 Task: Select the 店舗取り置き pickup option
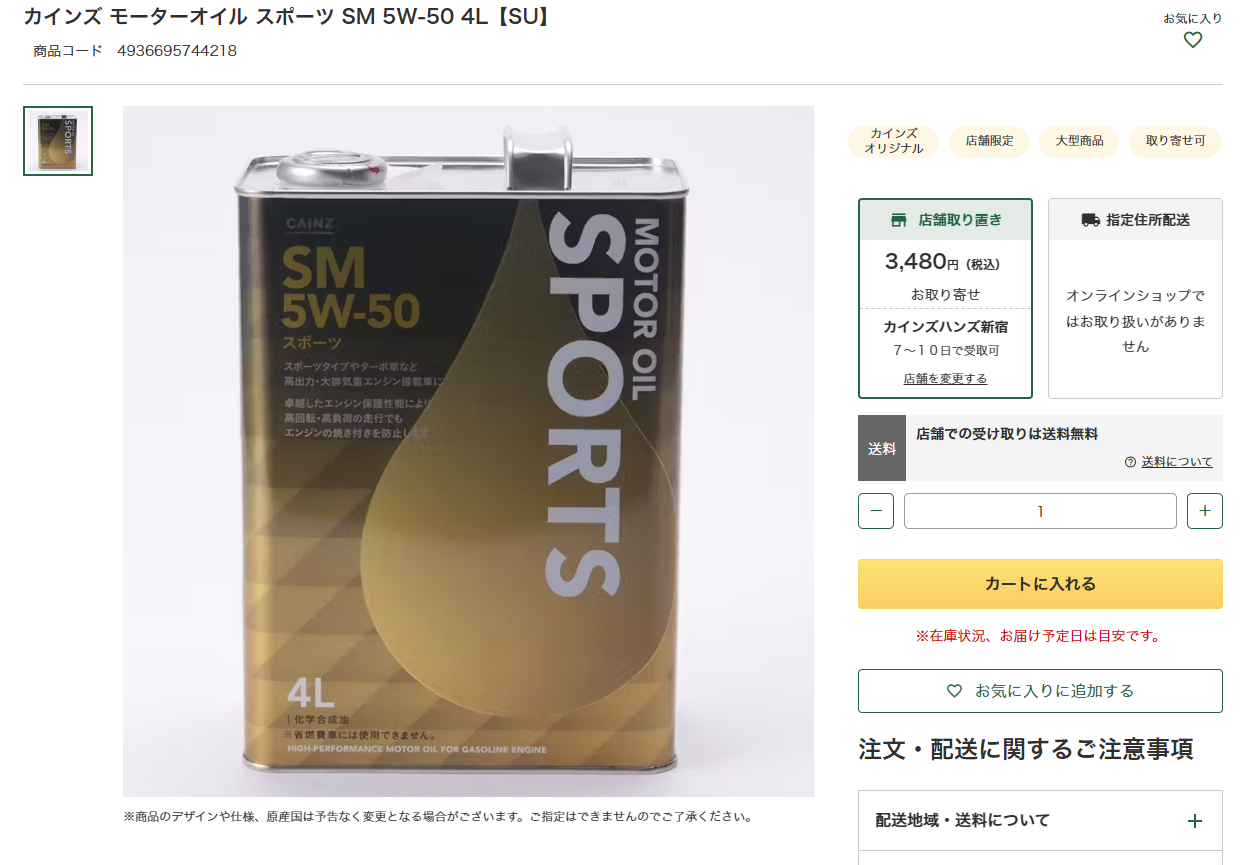(x=945, y=298)
